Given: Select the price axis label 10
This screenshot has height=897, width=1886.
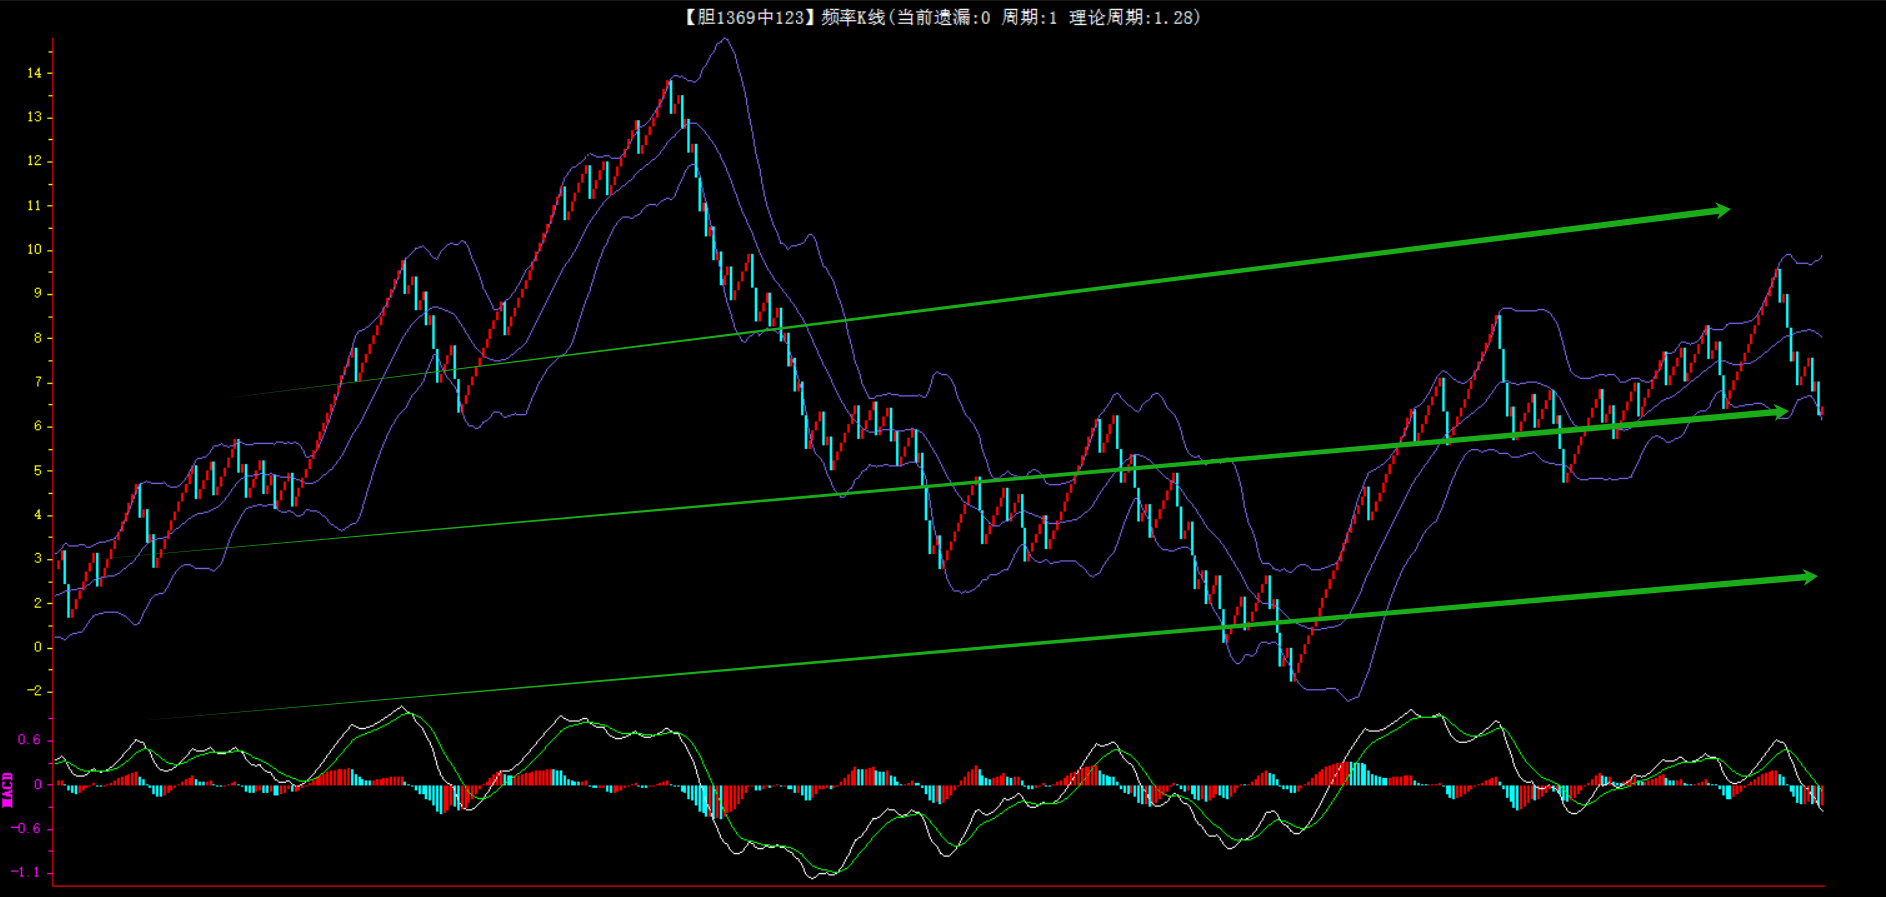Looking at the screenshot, I should (35, 249).
